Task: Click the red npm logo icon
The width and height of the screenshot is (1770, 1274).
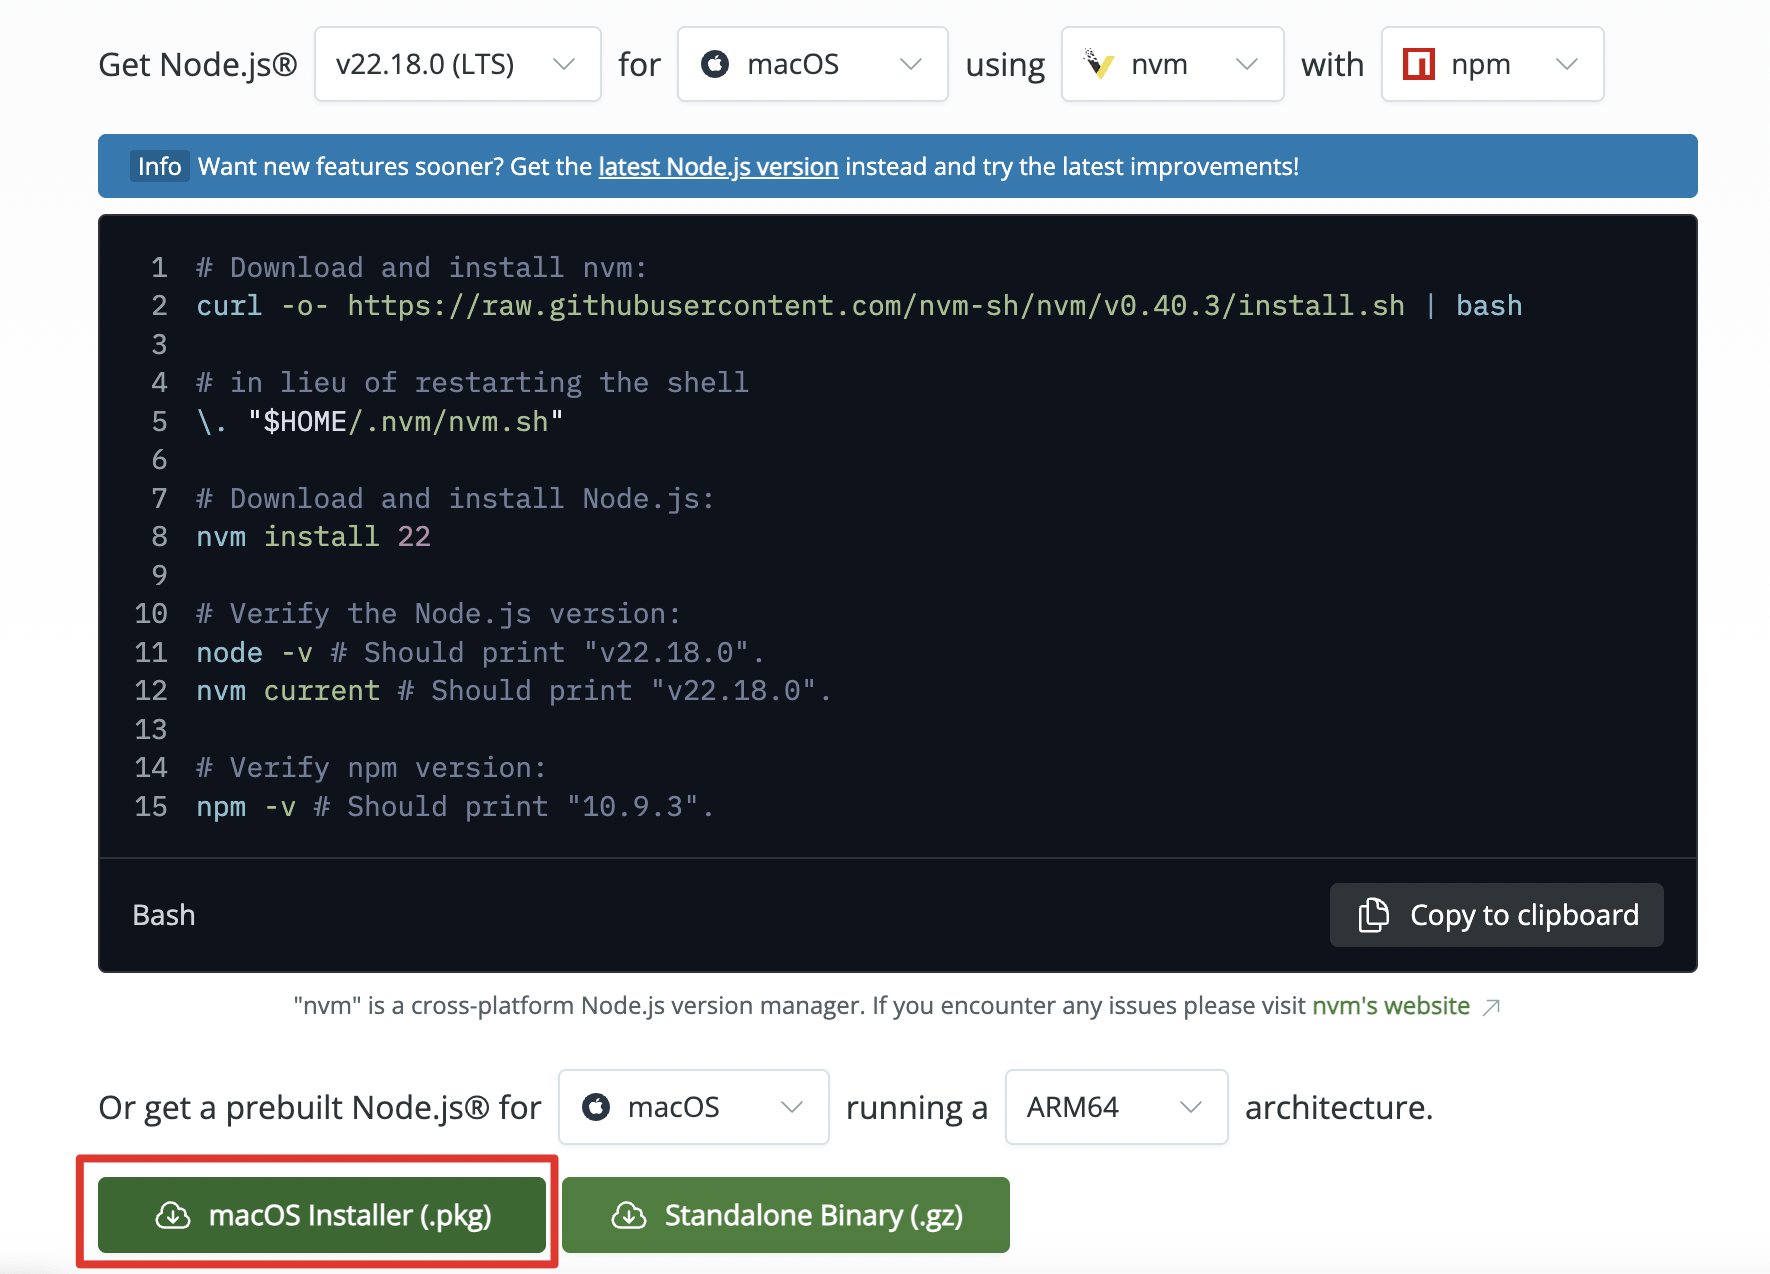Action: pyautogui.click(x=1419, y=64)
